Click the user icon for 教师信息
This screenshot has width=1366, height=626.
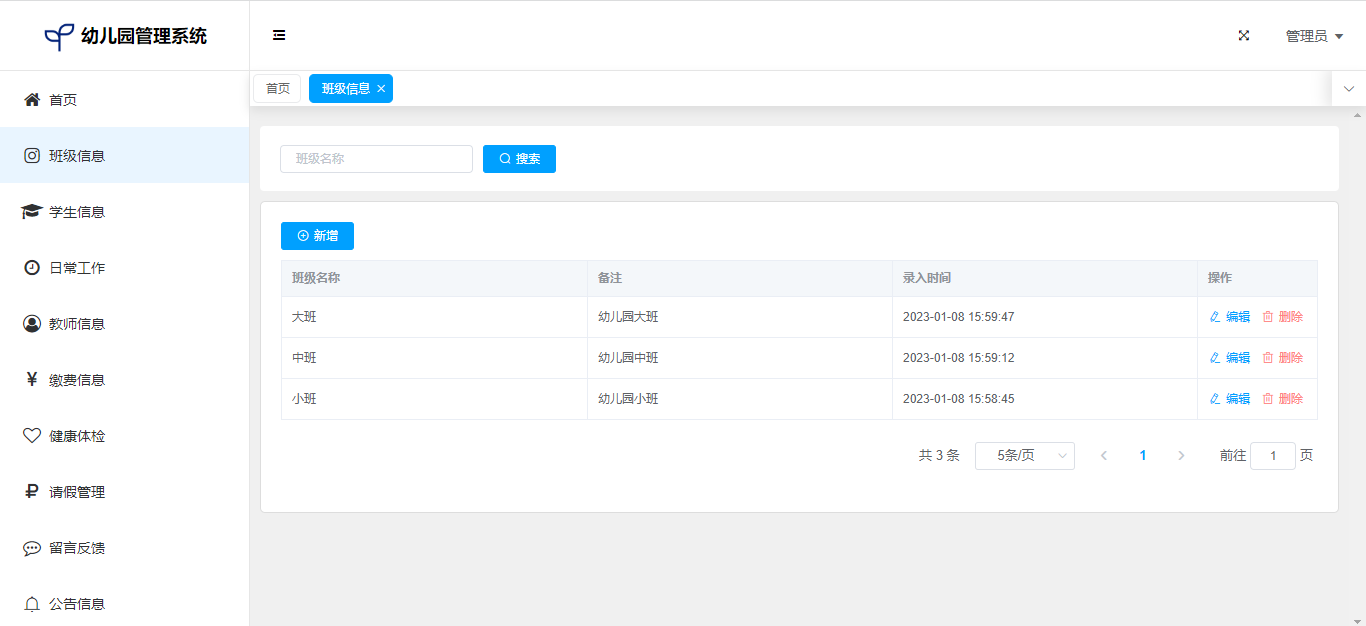coord(32,324)
